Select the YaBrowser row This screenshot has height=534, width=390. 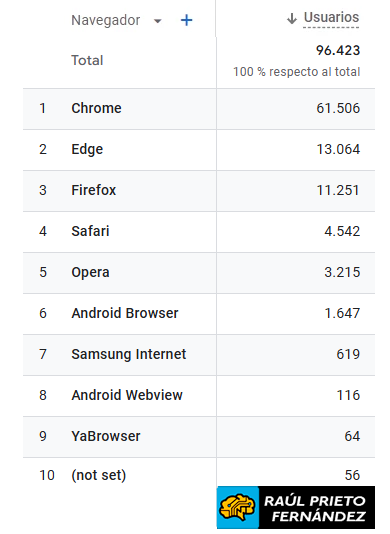tap(199, 437)
